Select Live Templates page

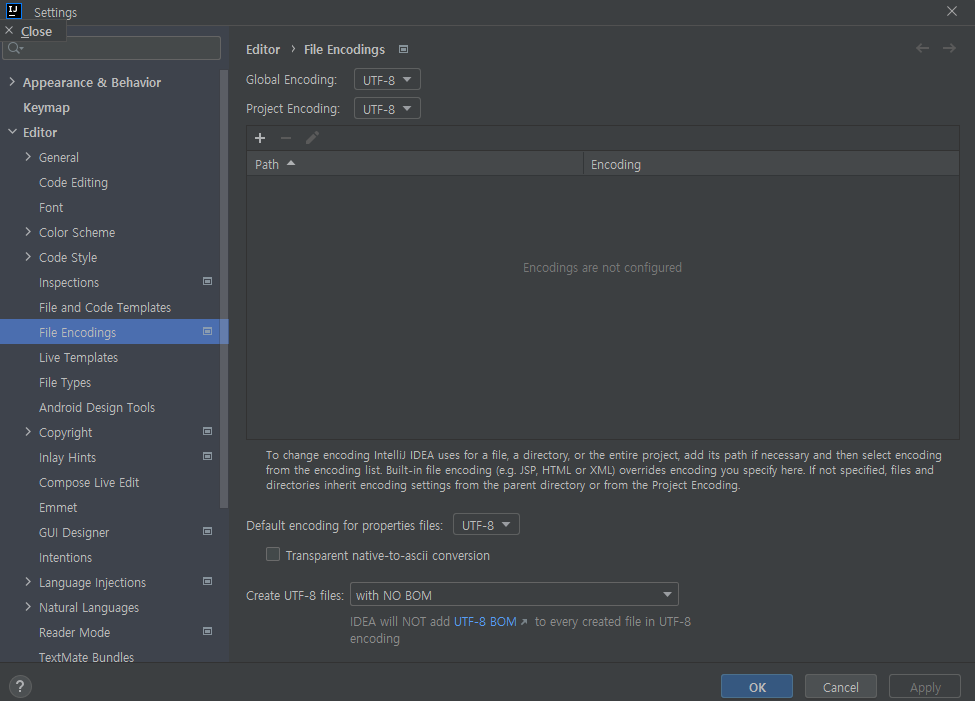click(x=78, y=357)
